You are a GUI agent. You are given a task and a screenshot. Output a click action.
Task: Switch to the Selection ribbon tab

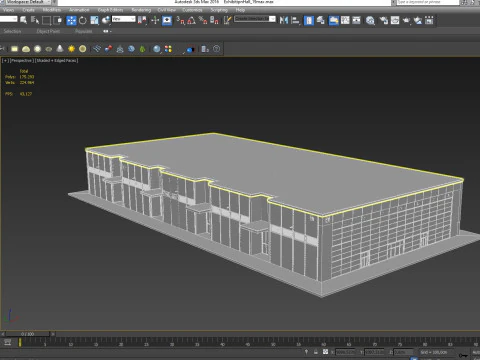(12, 31)
